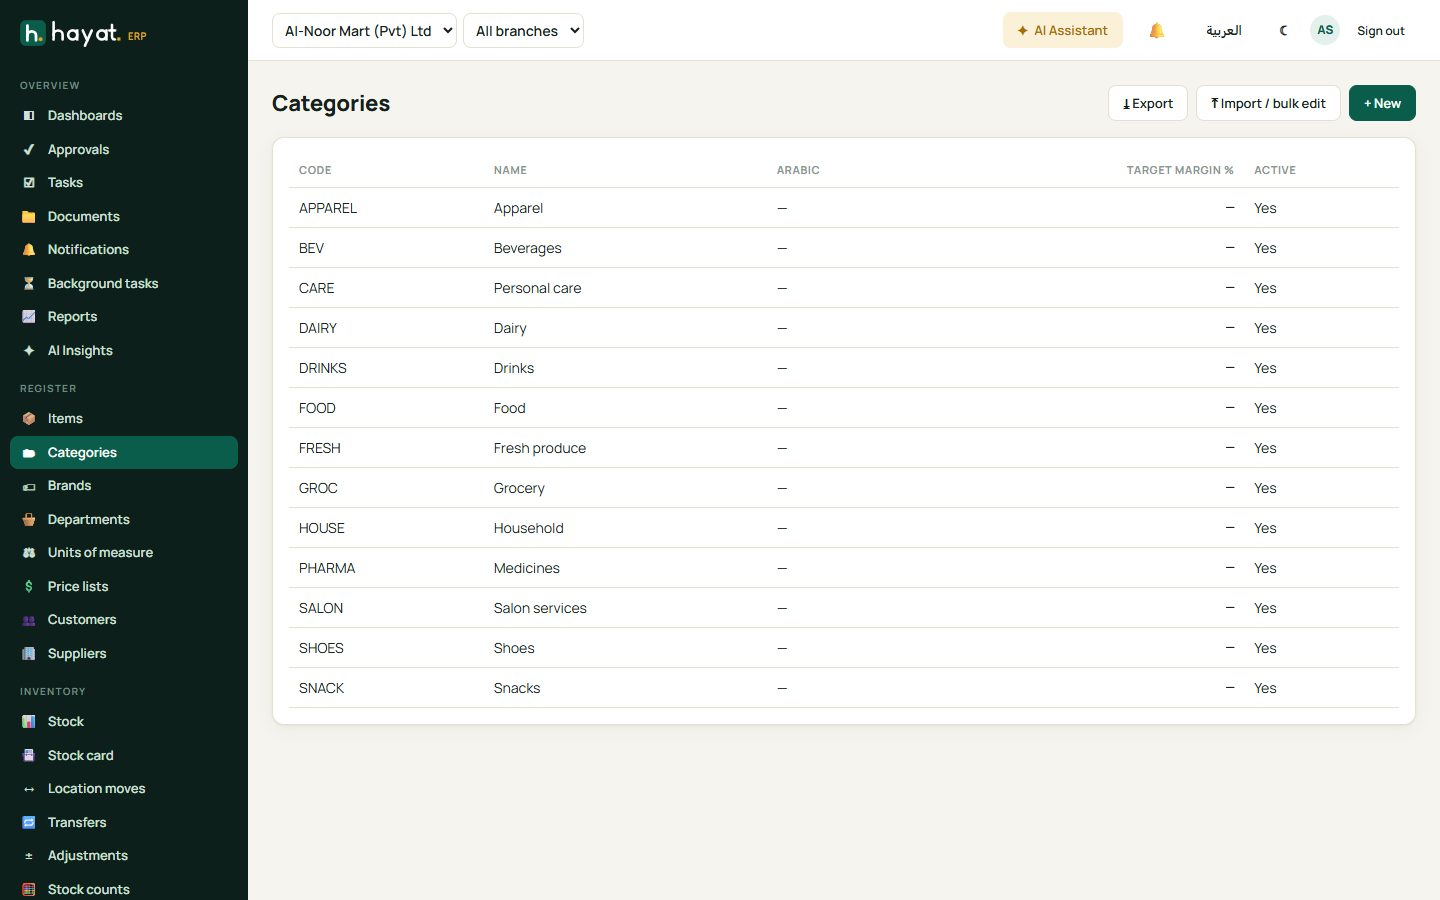Viewport: 1440px width, 900px height.
Task: Click the Stock counts icon
Action: 29,890
